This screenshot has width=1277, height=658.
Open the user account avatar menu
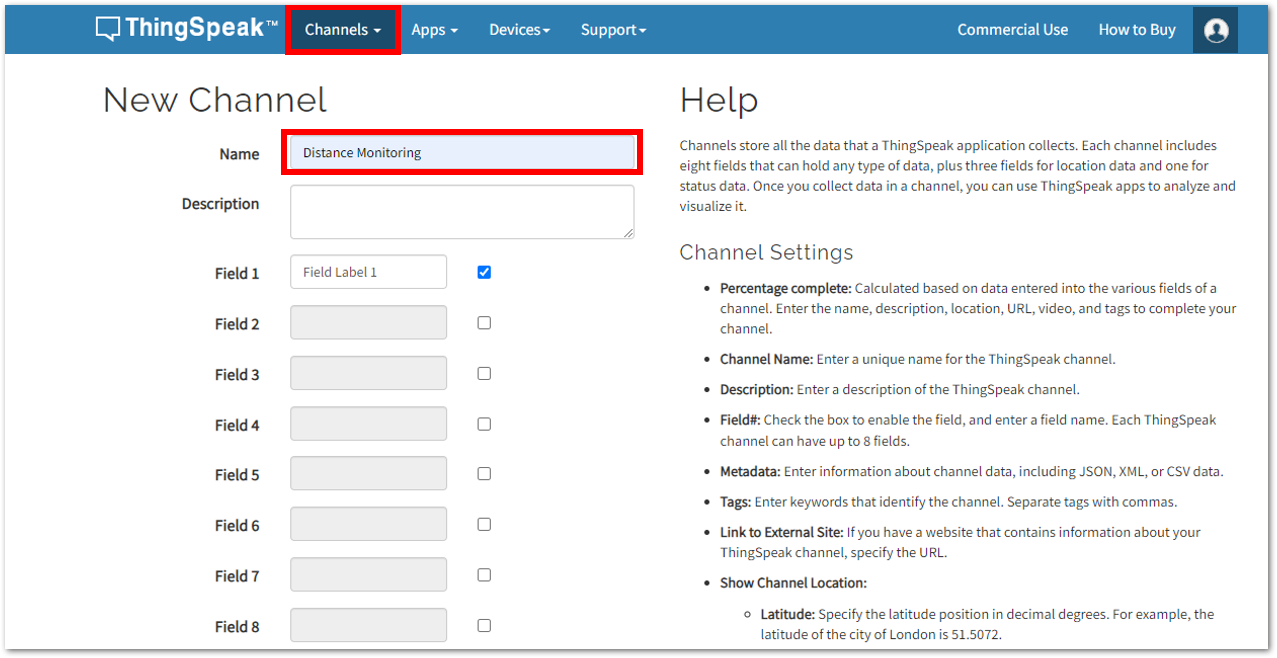pos(1216,30)
